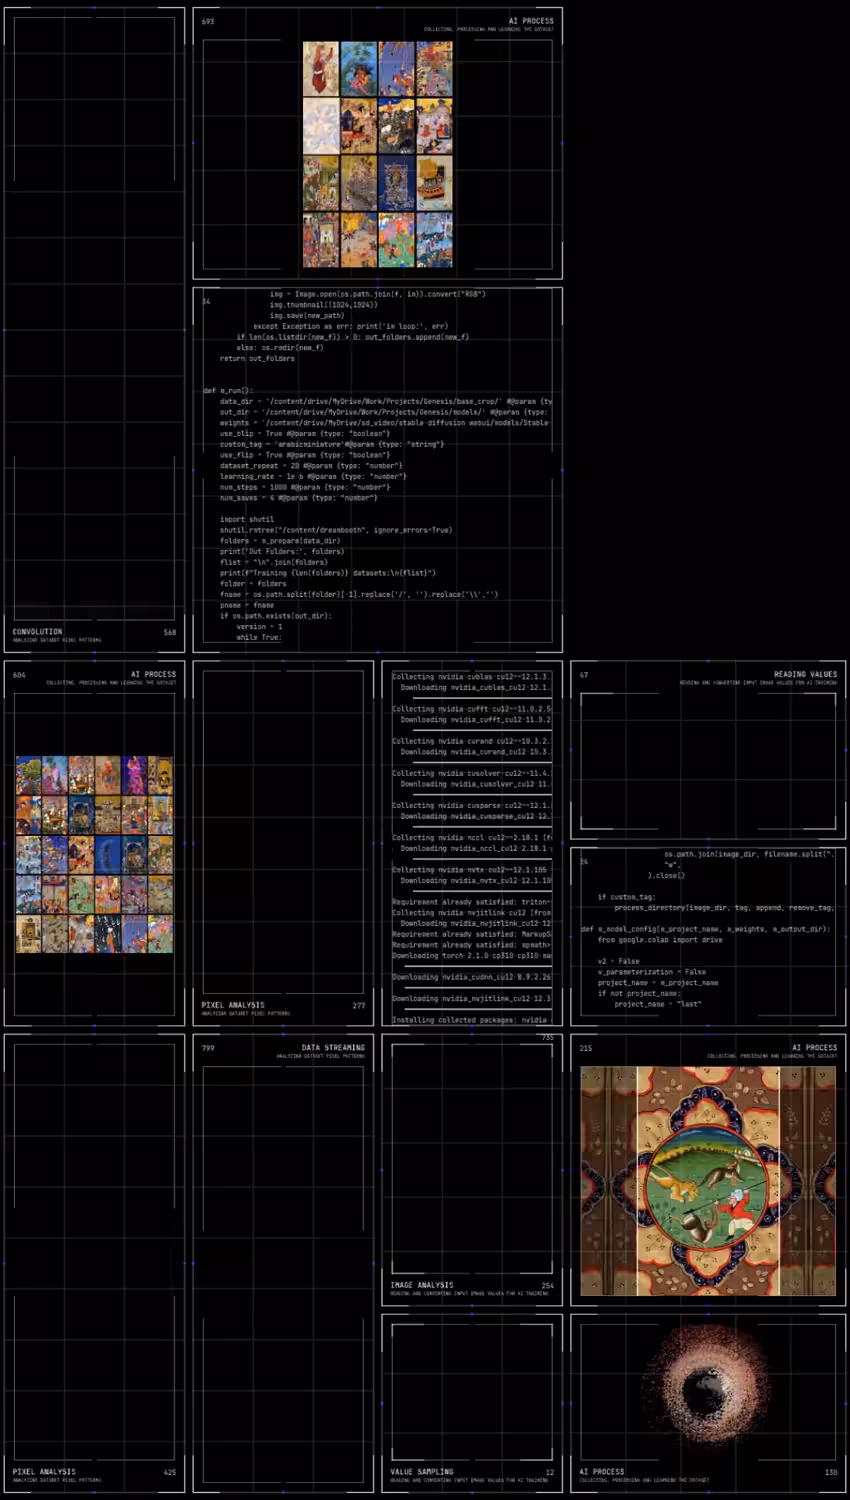Select the 'def m_model_config' code line
The height and width of the screenshot is (1500, 850).
click(705, 929)
